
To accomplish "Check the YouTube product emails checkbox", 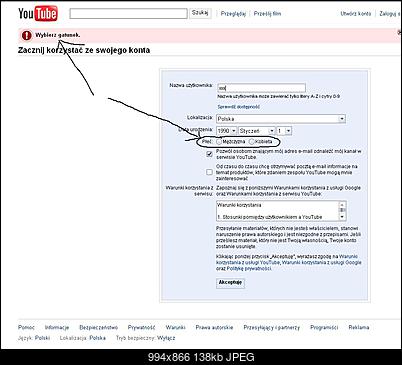I will [209, 172].
